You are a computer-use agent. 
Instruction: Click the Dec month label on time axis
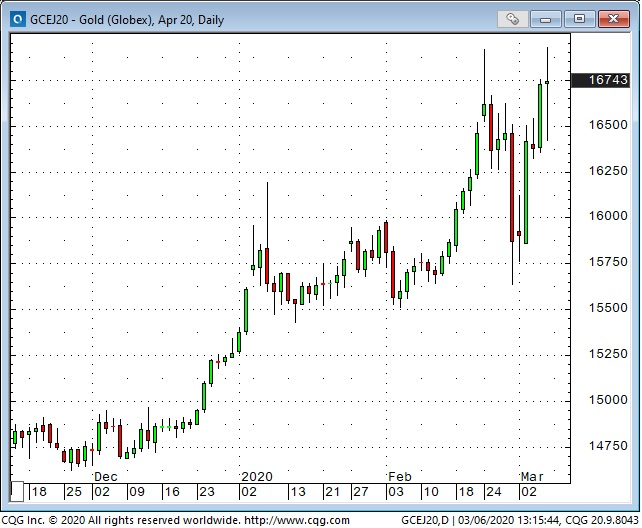(106, 477)
